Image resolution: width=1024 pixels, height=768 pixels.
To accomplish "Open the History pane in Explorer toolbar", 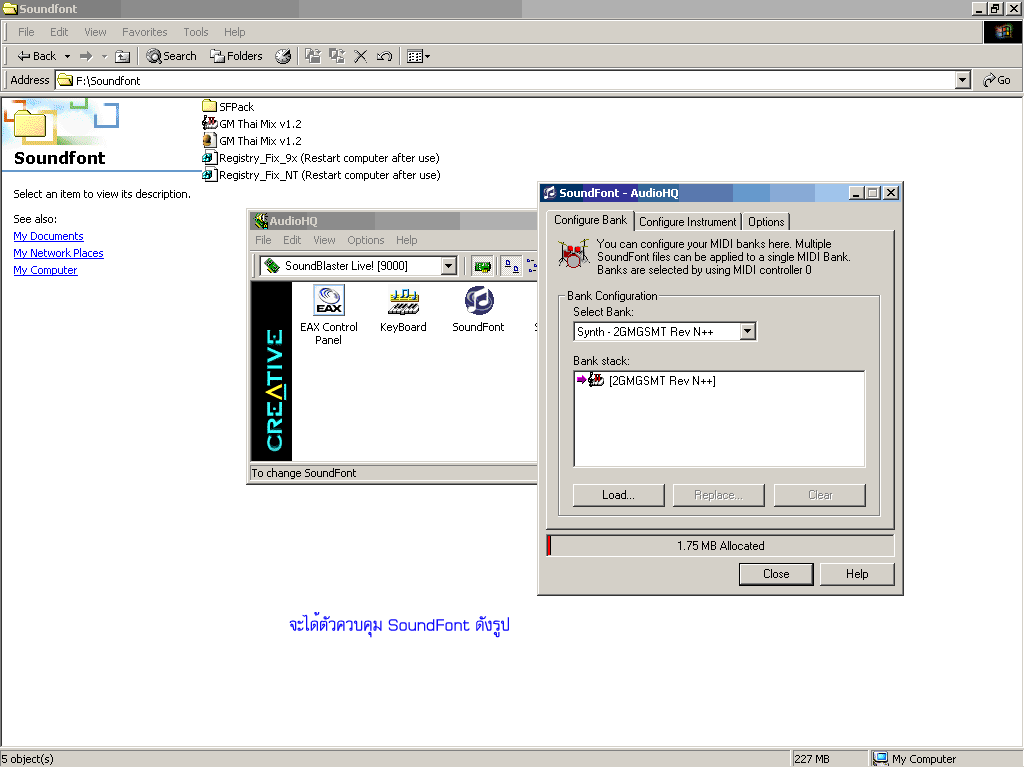I will pyautogui.click(x=283, y=56).
